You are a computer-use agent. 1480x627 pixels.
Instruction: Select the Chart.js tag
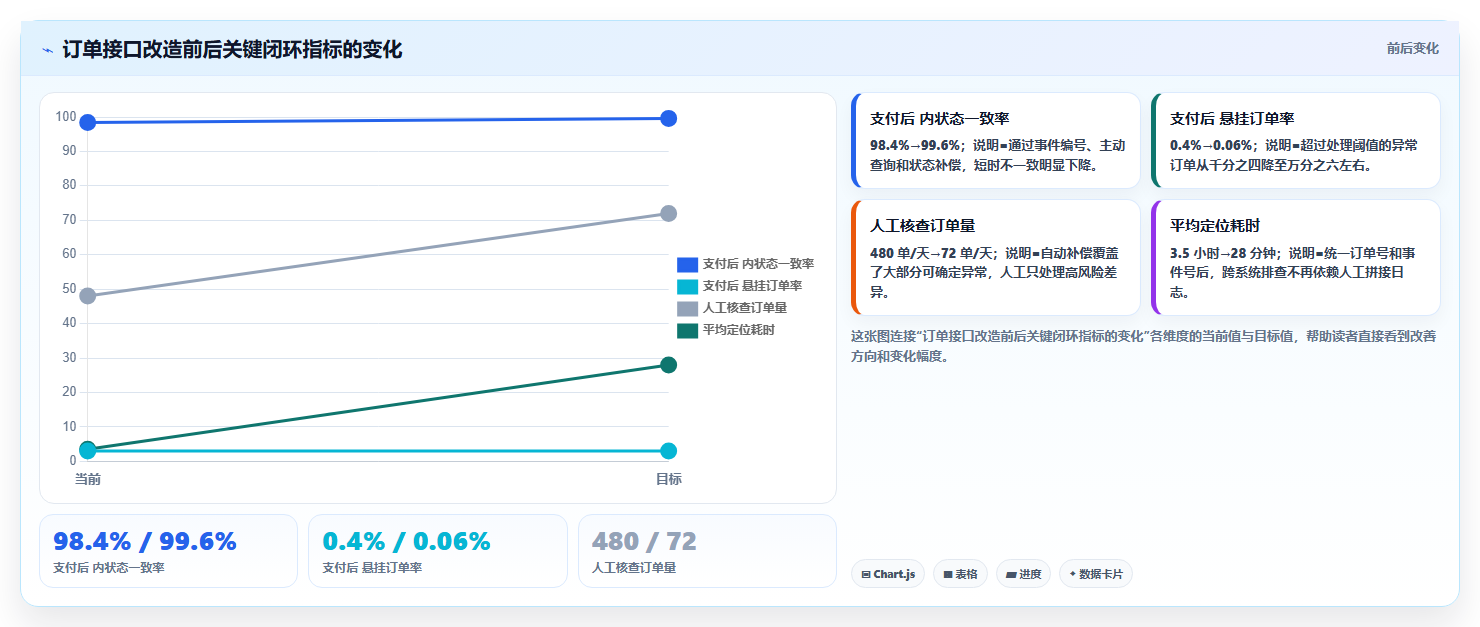888,574
